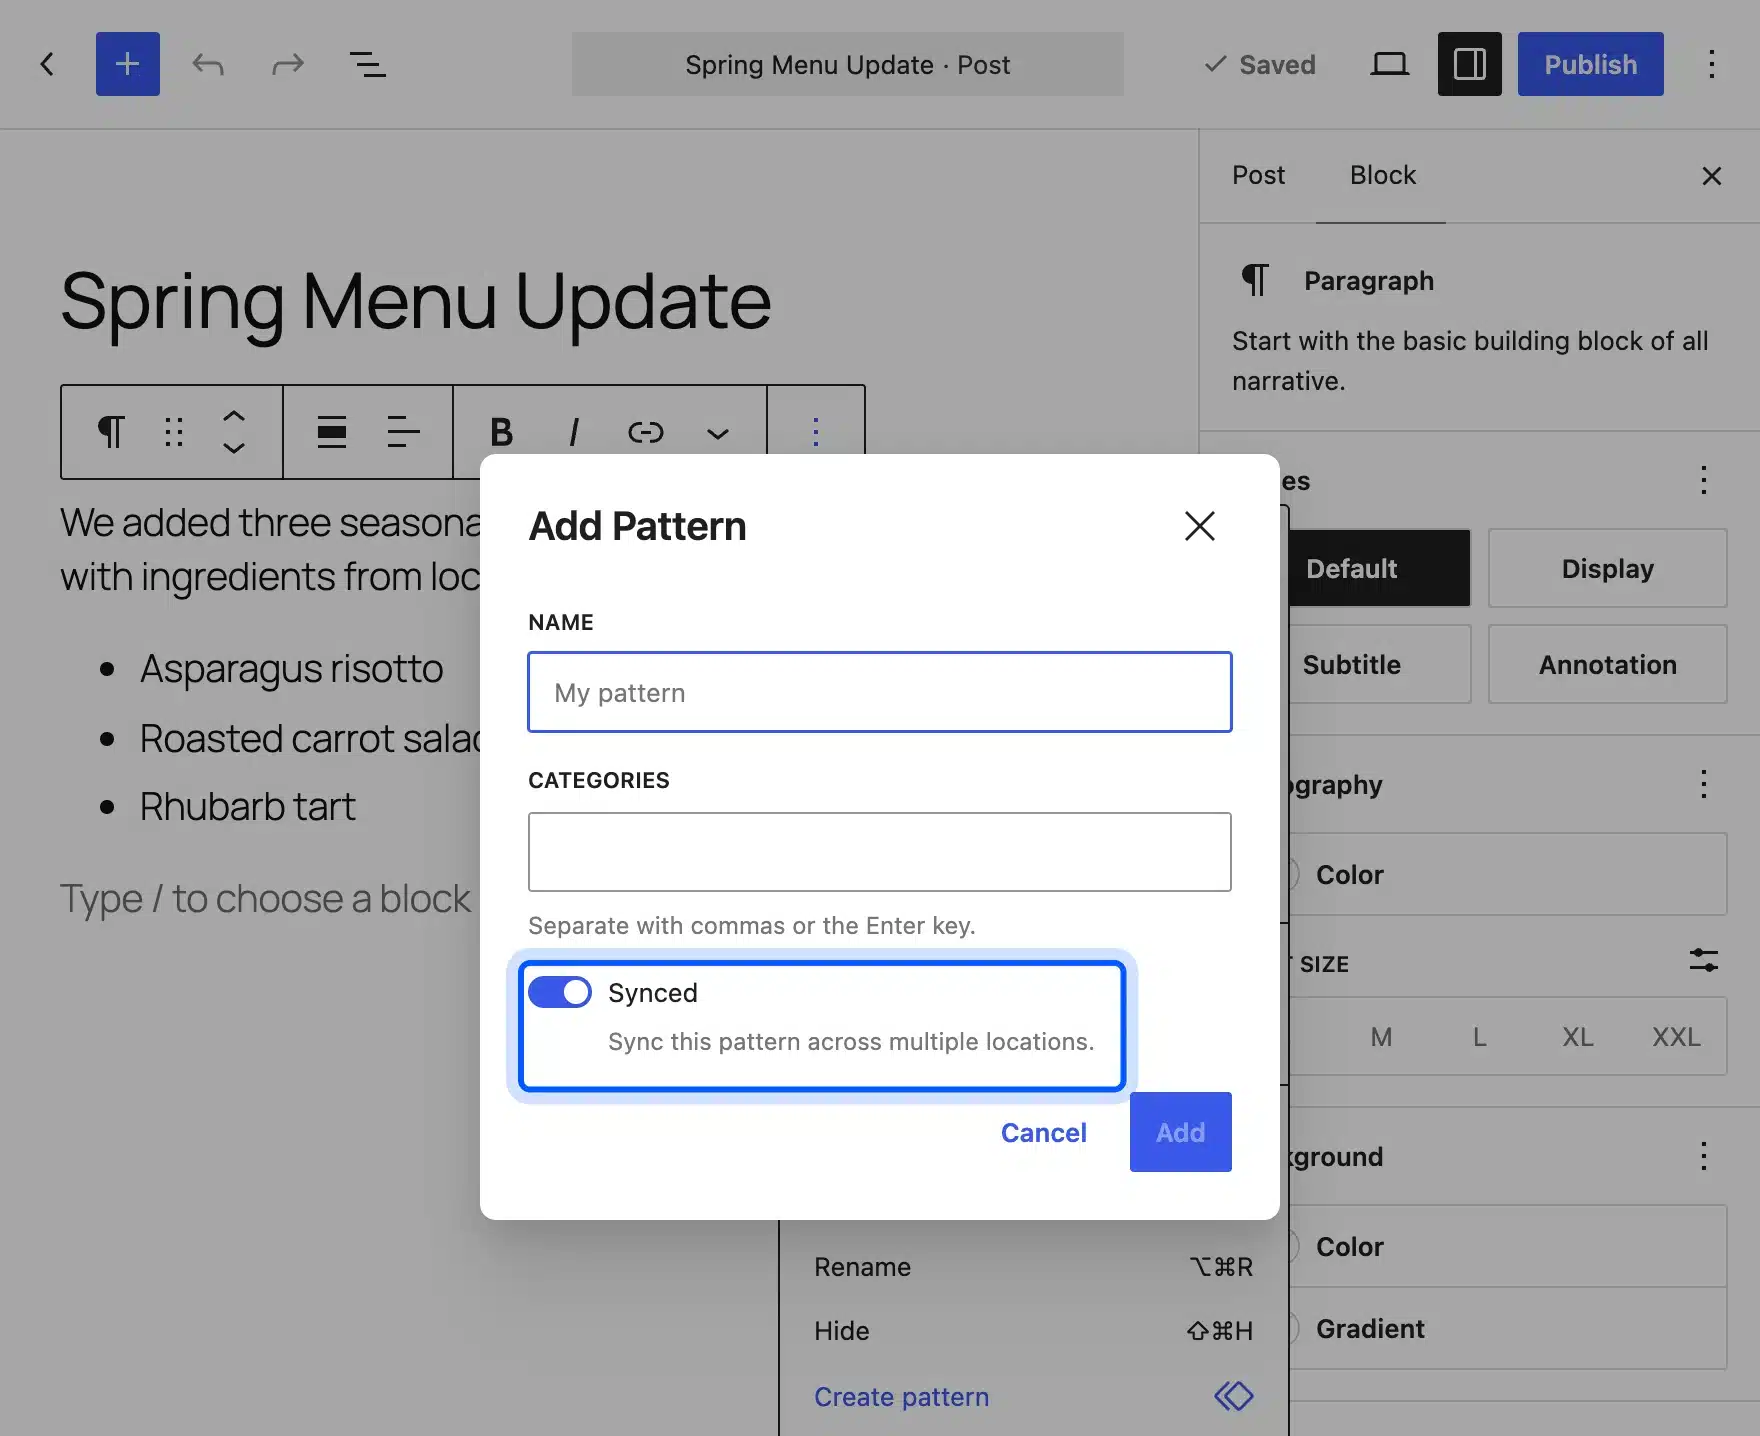Redo the last undone change

(x=288, y=65)
